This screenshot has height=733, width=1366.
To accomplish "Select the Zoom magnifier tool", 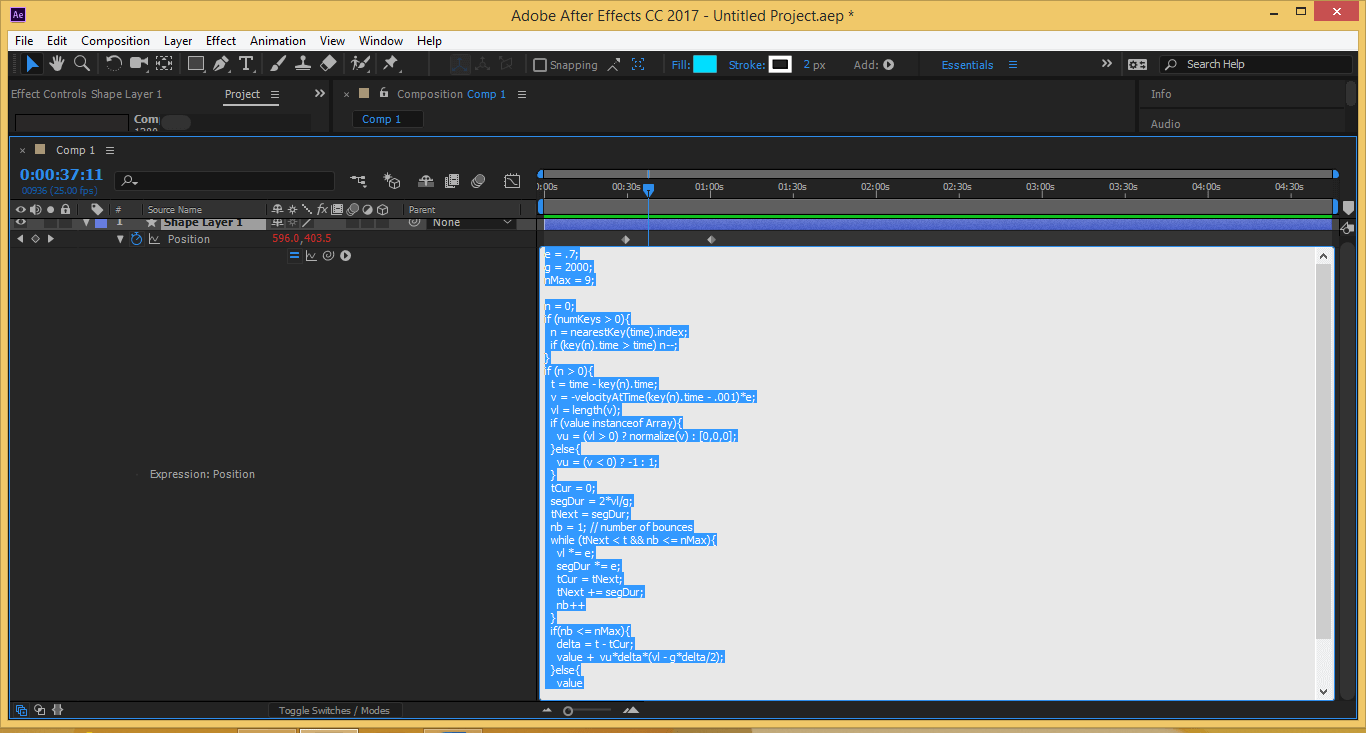I will 82,64.
